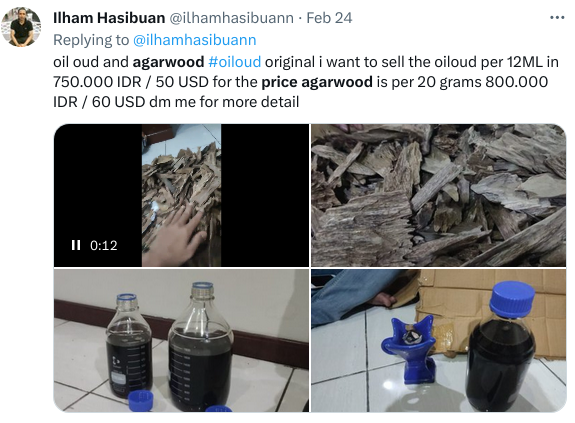
Task: Open the @ilhamhasibuann reply-to mention link
Action: (194, 40)
